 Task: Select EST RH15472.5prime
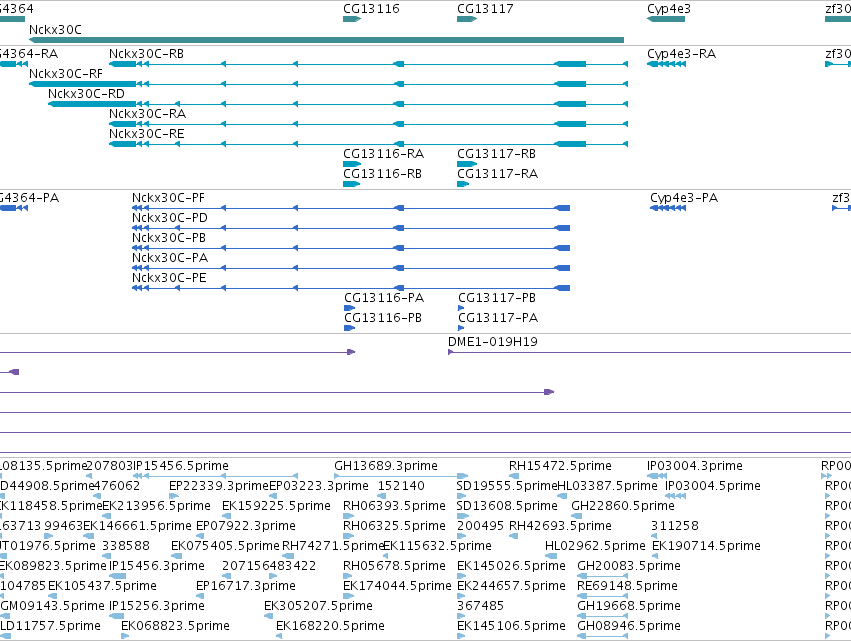[x=560, y=466]
